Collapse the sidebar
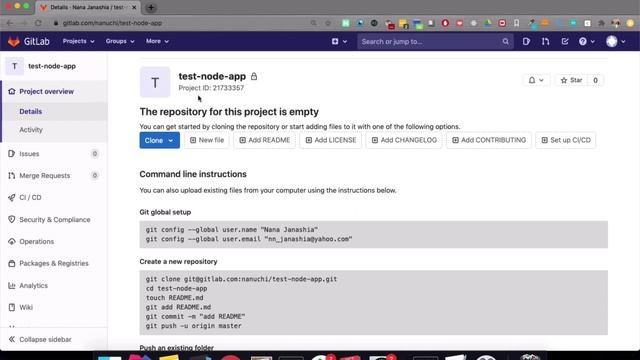 pos(40,340)
